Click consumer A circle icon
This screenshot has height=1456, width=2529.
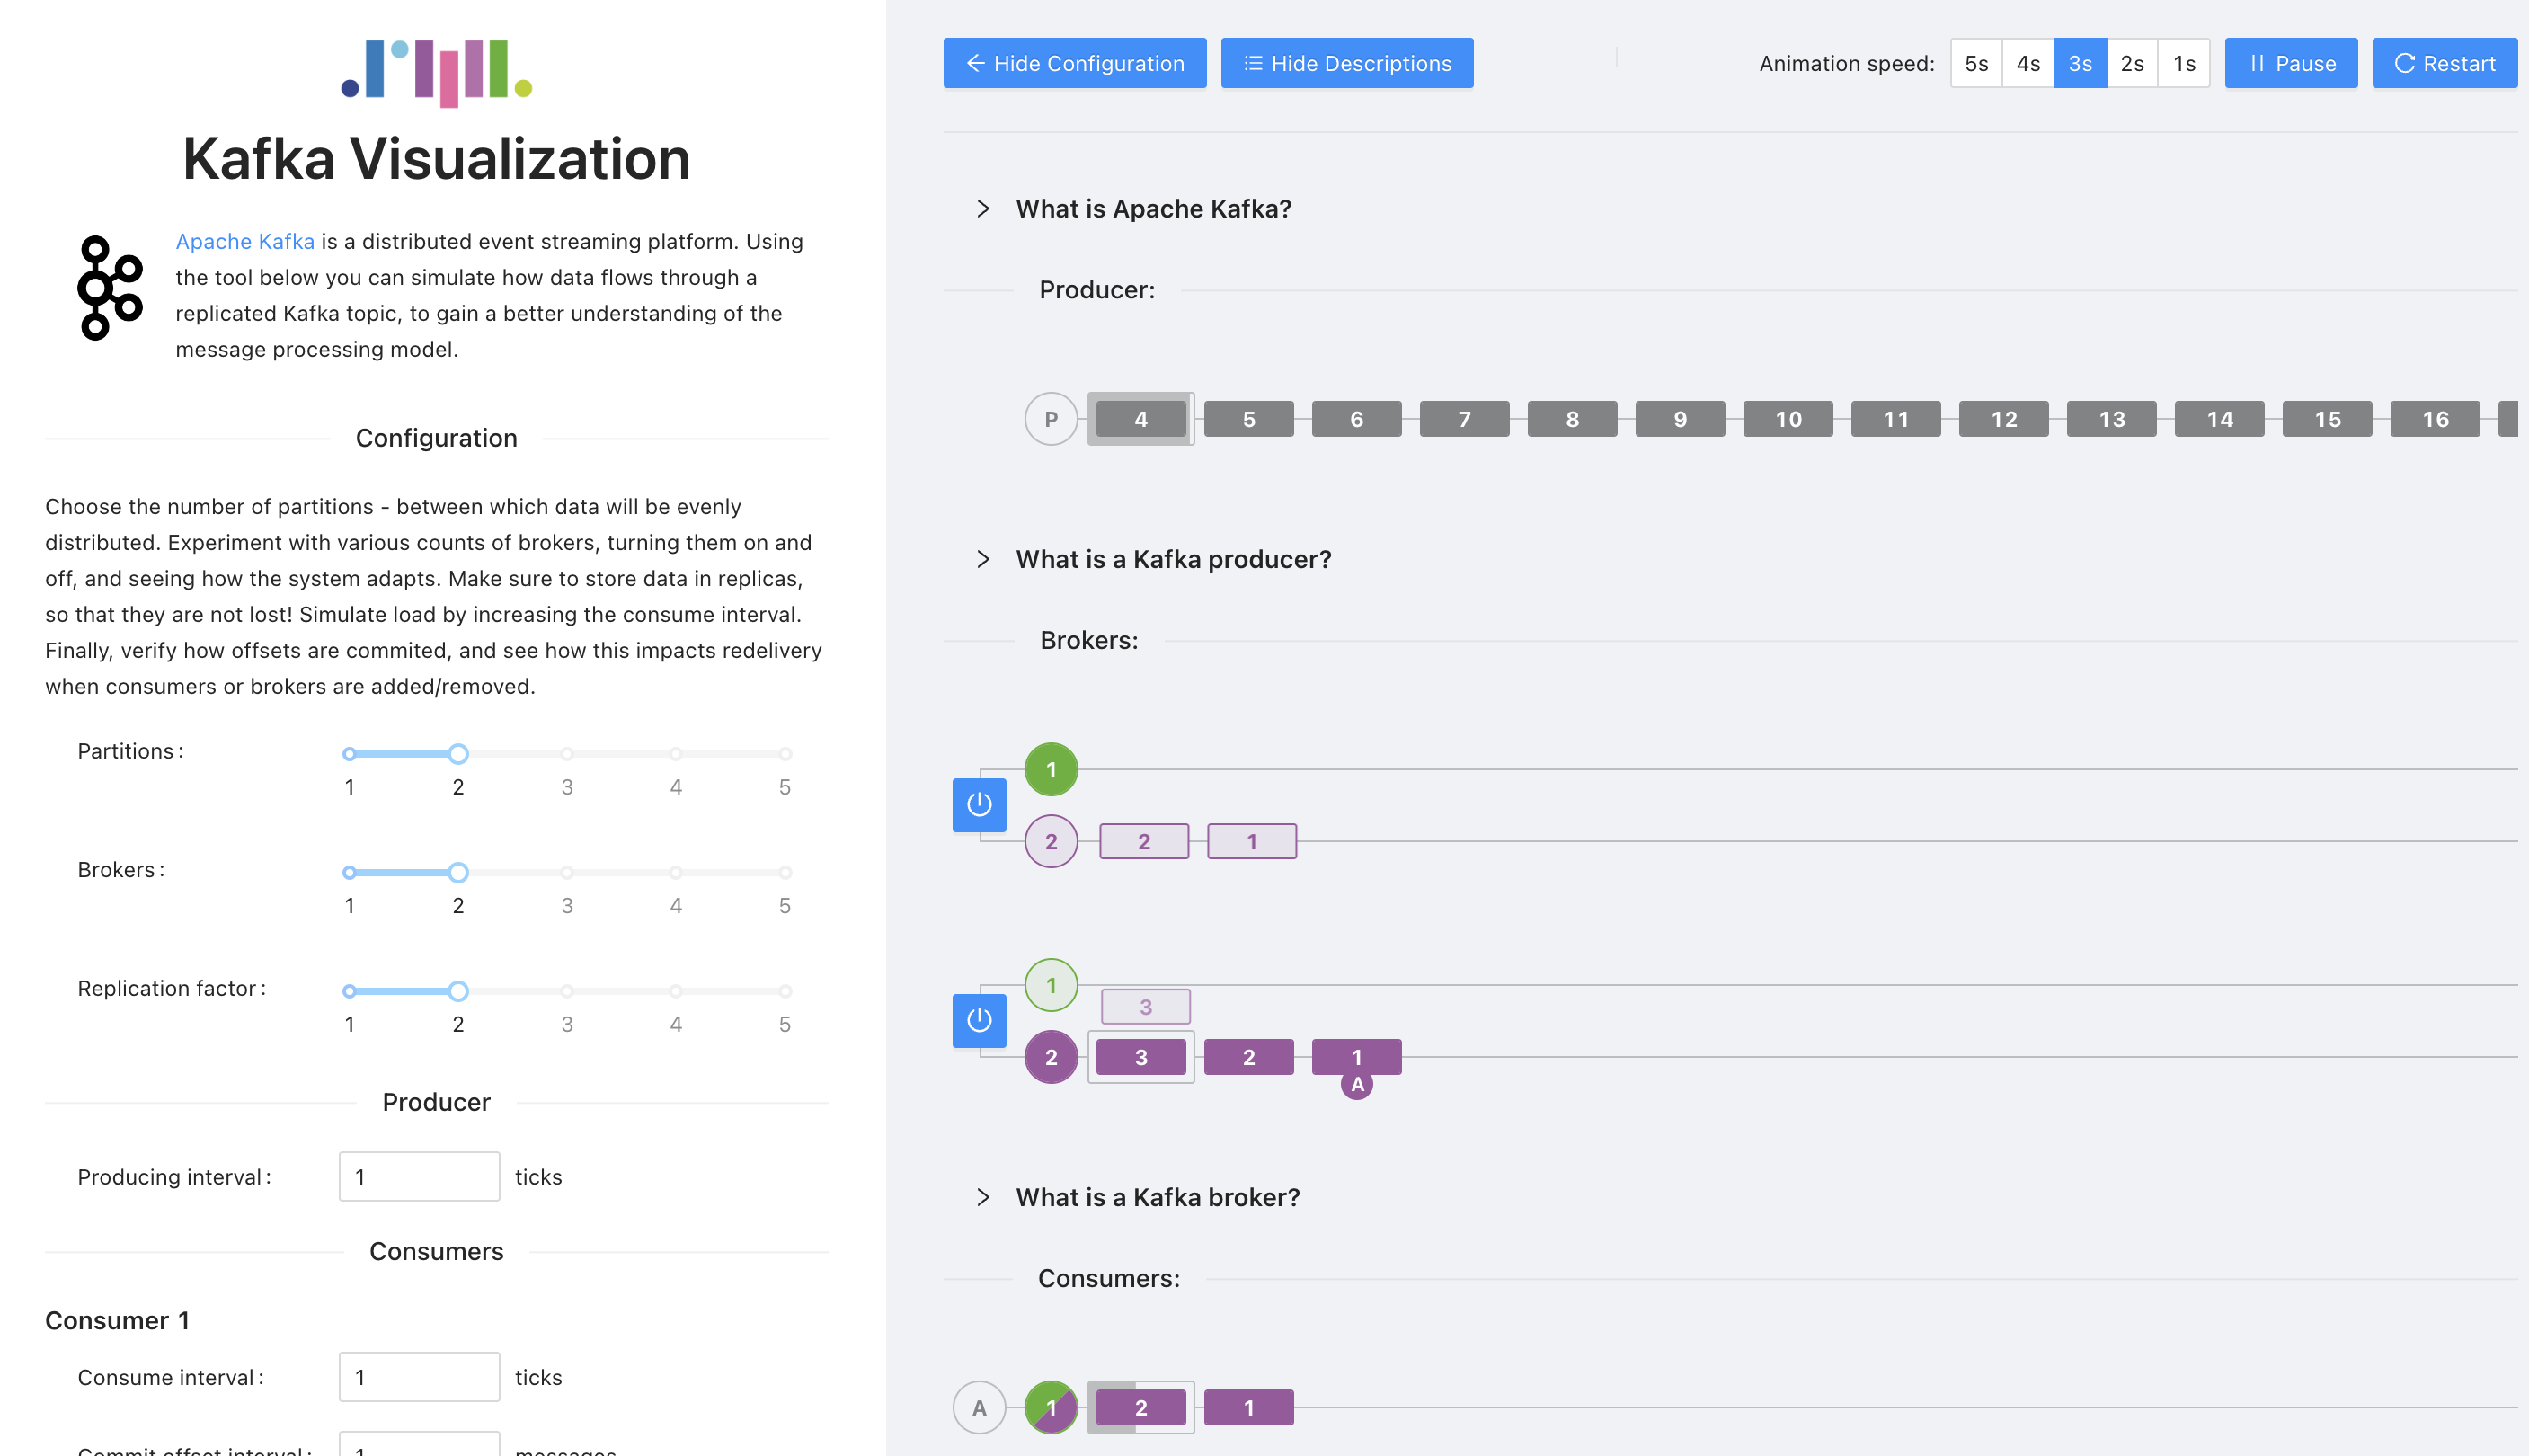(x=979, y=1407)
